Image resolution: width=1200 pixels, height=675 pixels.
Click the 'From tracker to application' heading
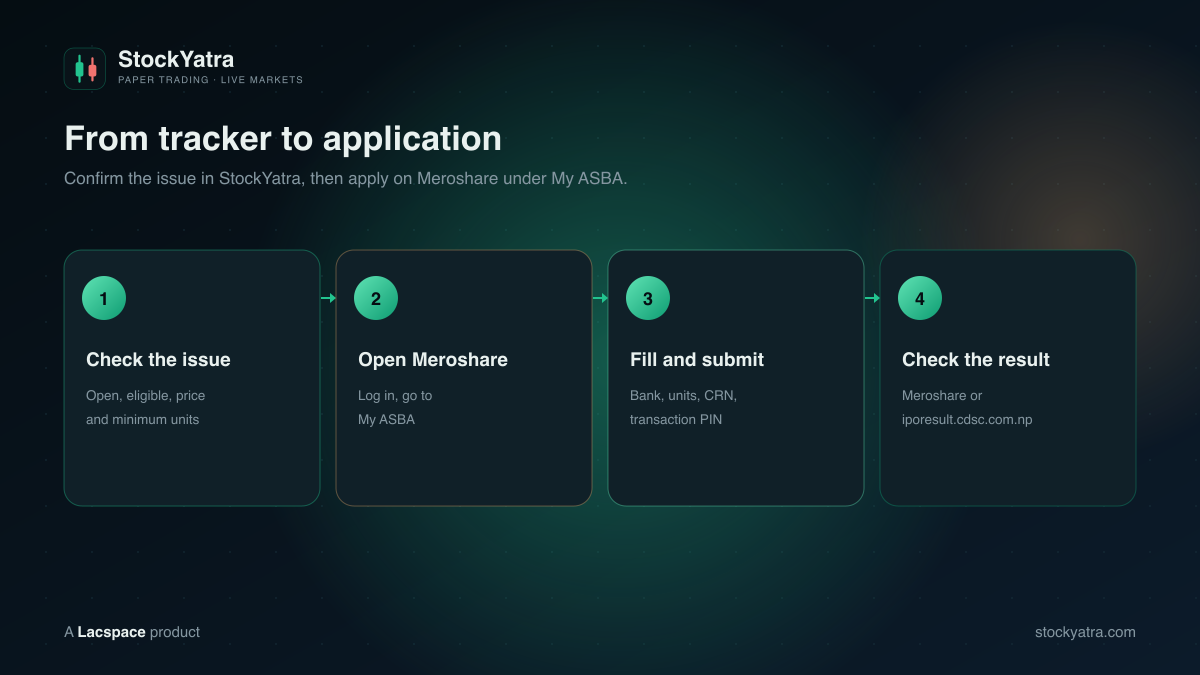point(283,138)
